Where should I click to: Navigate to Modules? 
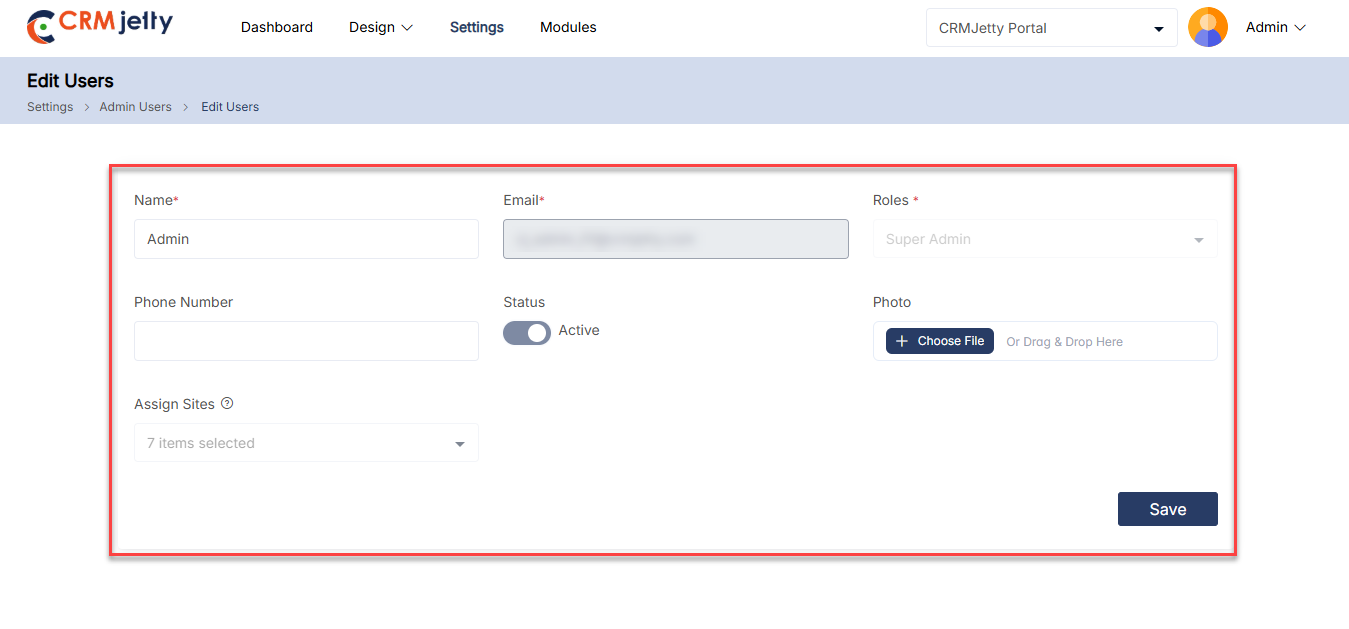(x=568, y=28)
